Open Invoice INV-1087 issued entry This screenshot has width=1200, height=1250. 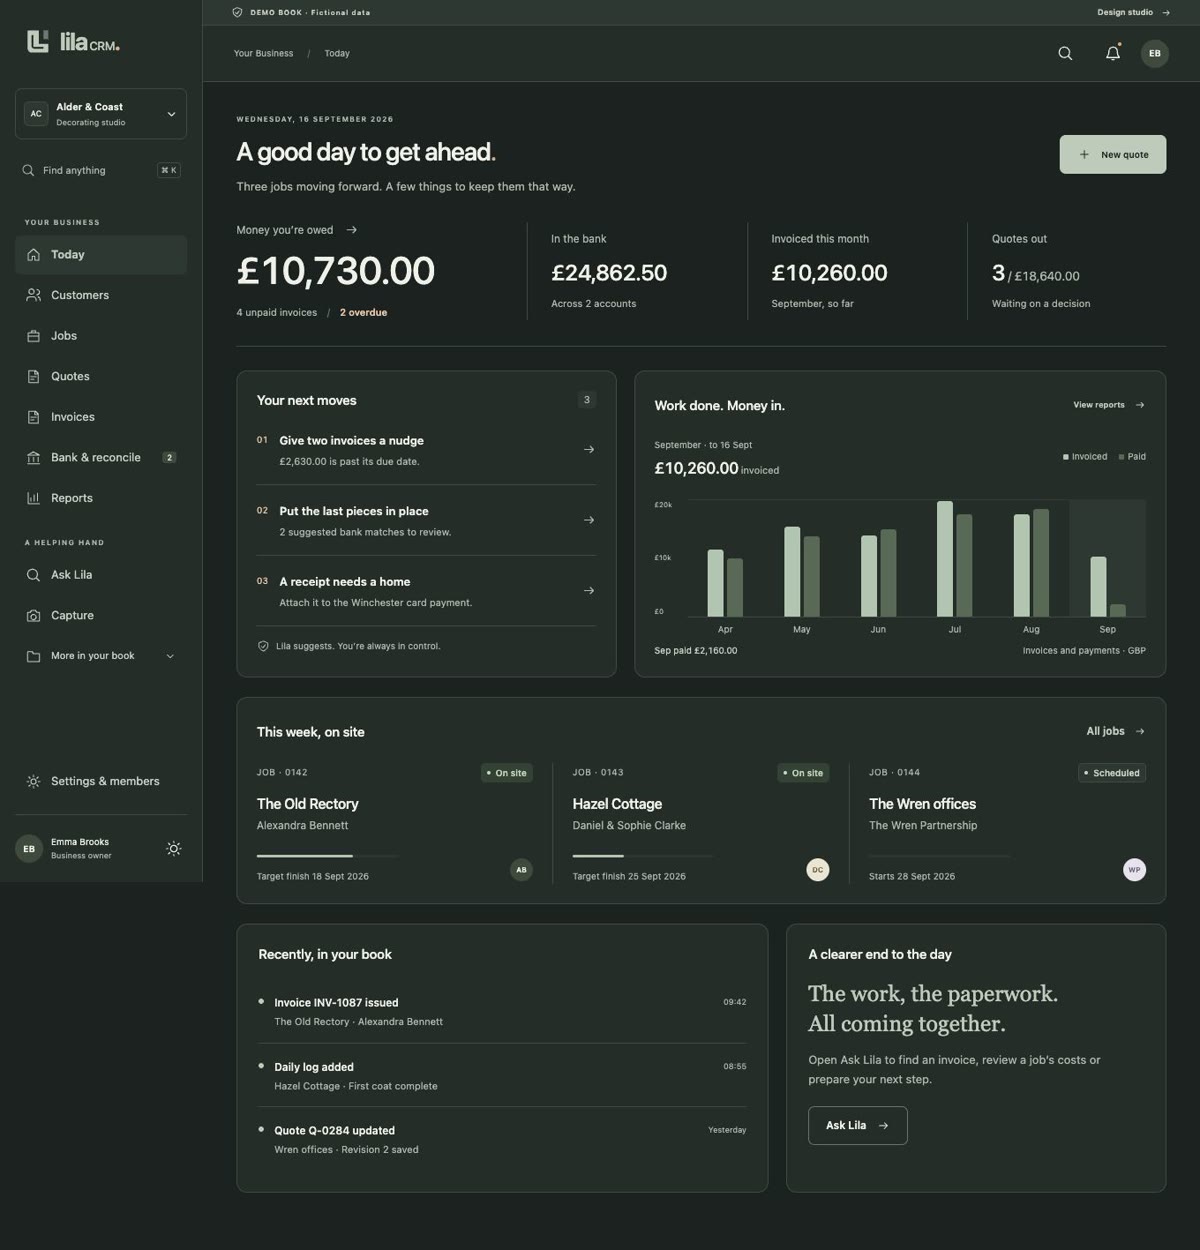(502, 1012)
